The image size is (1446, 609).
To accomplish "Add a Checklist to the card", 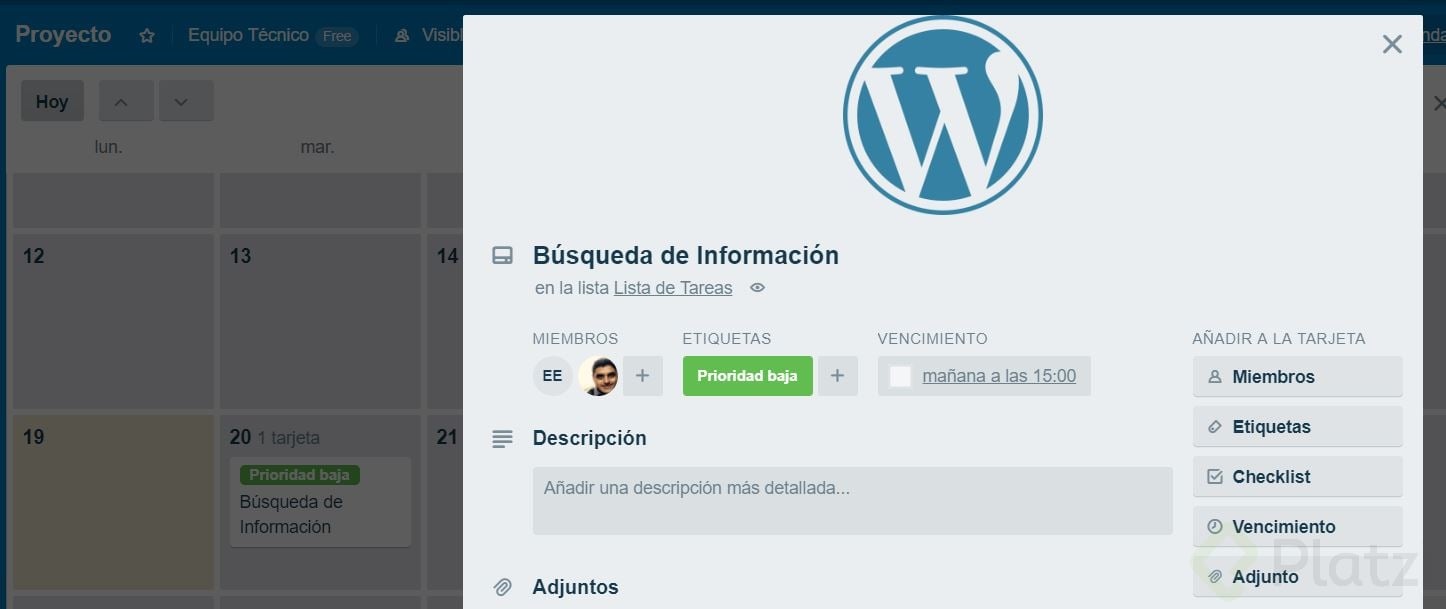I will coord(1298,477).
